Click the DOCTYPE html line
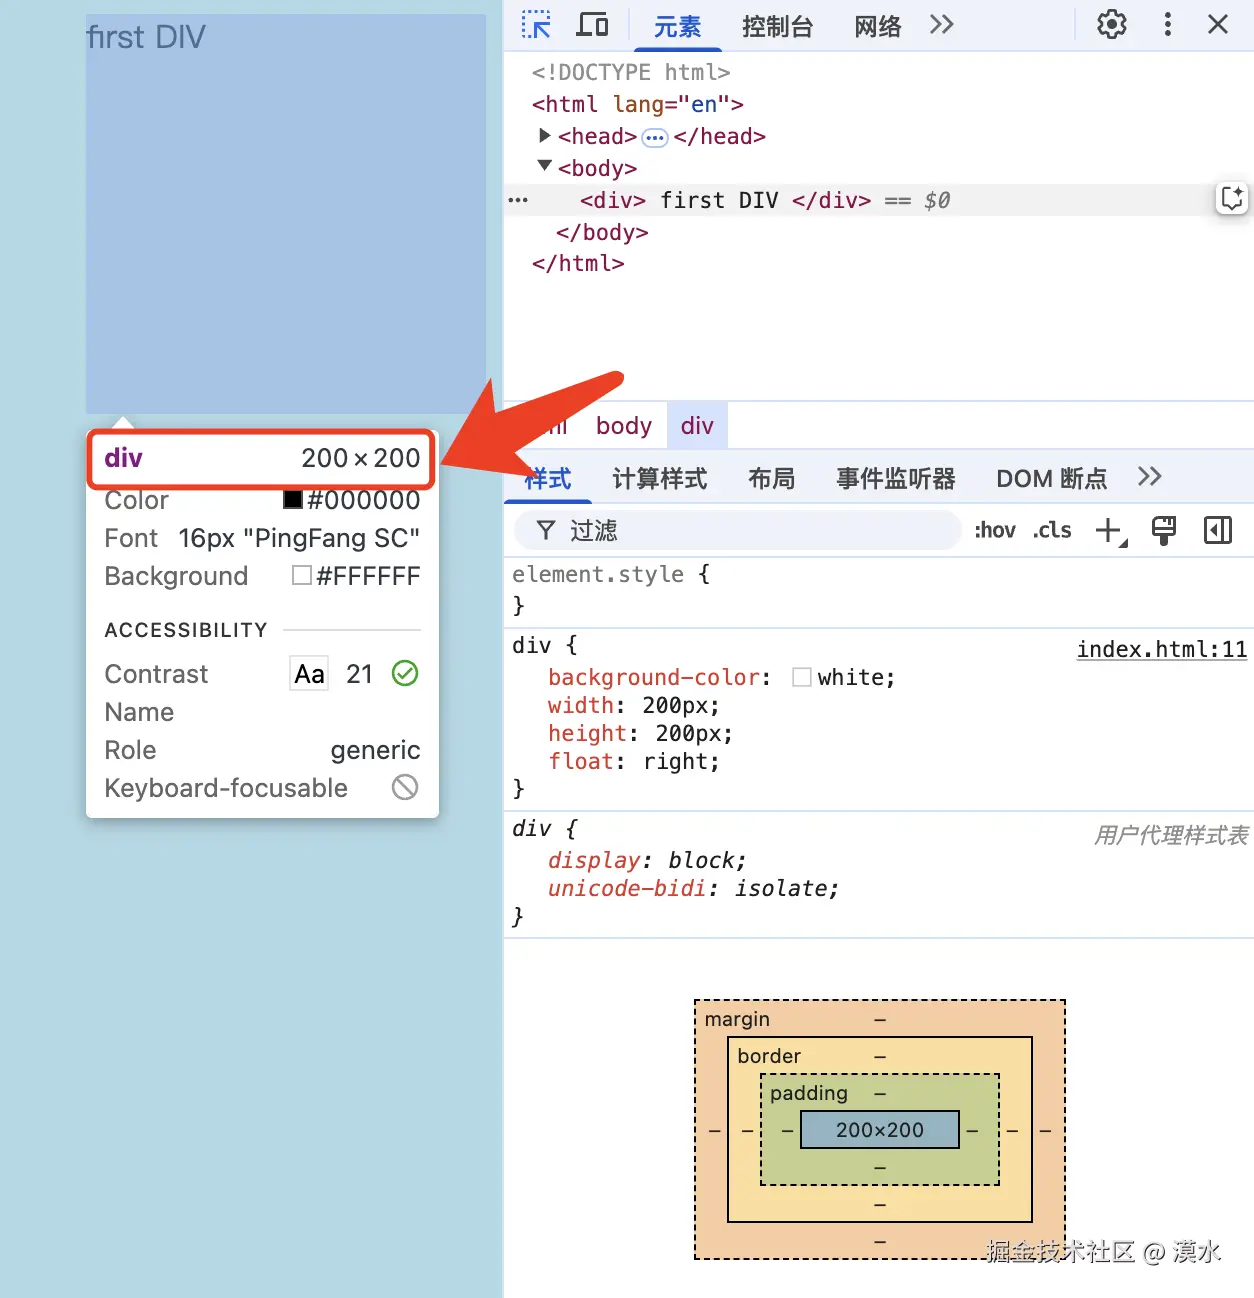The image size is (1254, 1298). (631, 72)
